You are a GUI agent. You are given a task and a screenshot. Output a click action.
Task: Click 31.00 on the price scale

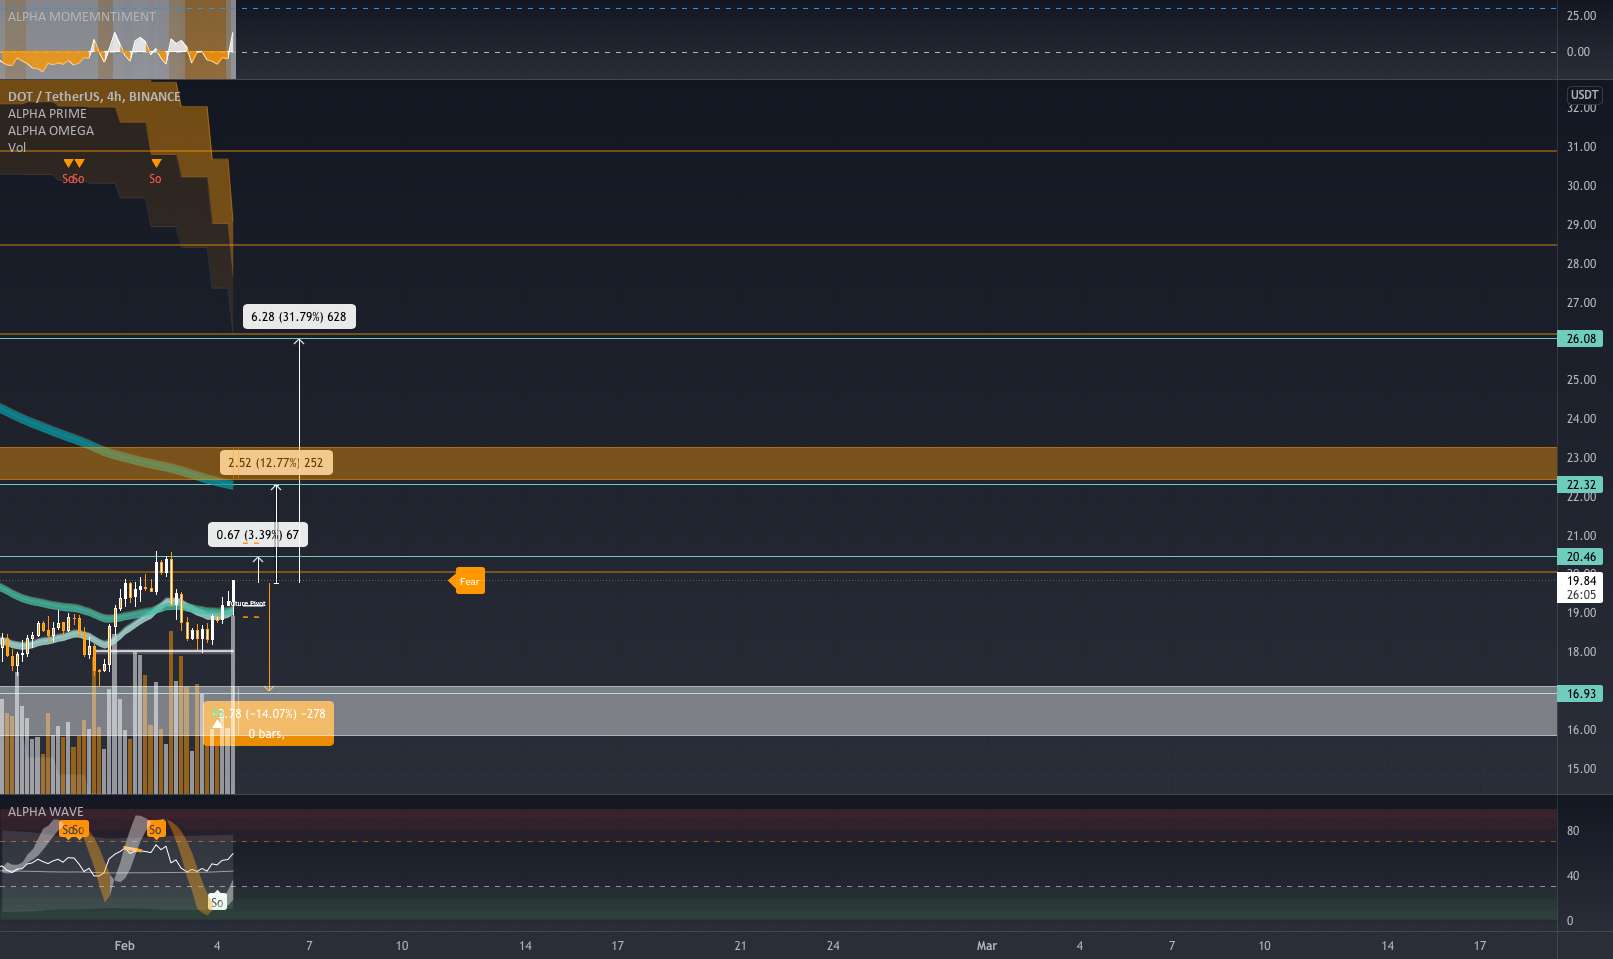pyautogui.click(x=1581, y=147)
